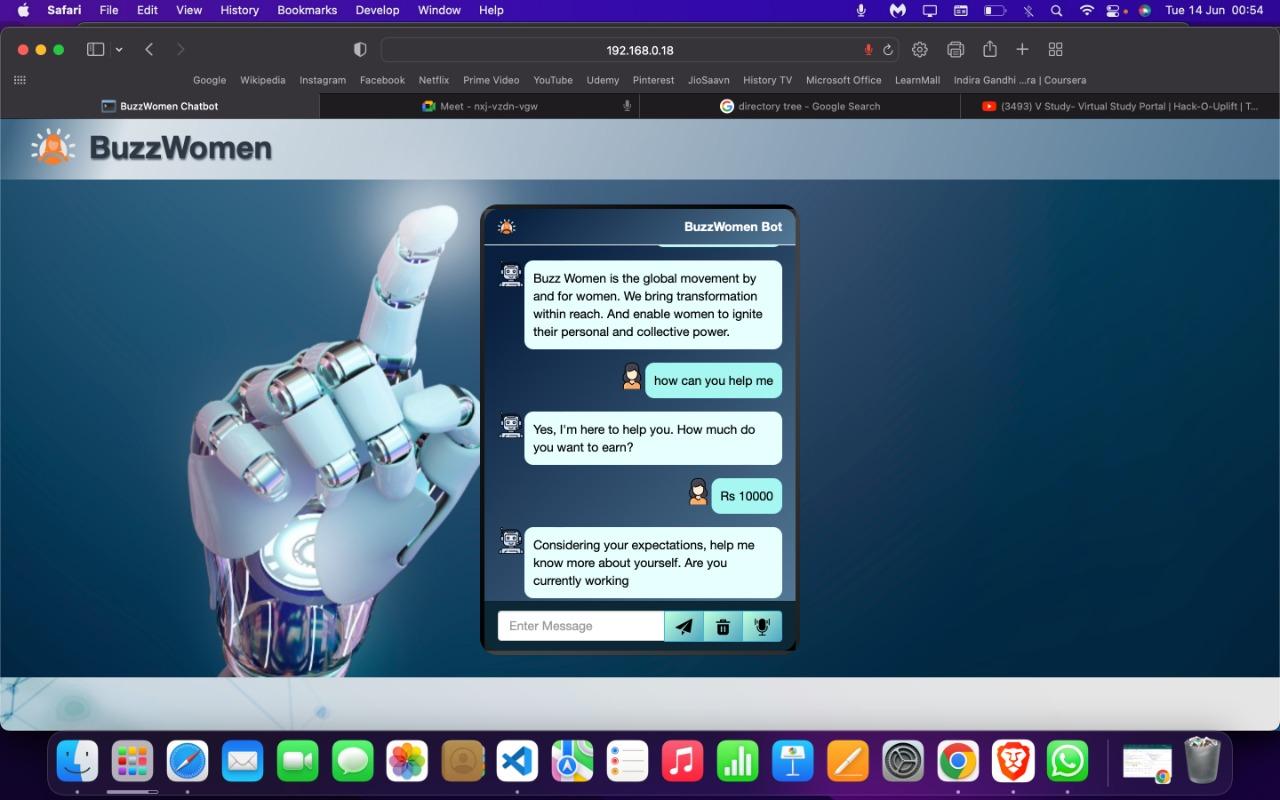Open a new tab with plus icon
Screen dimensions: 1280x800
point(1022,49)
